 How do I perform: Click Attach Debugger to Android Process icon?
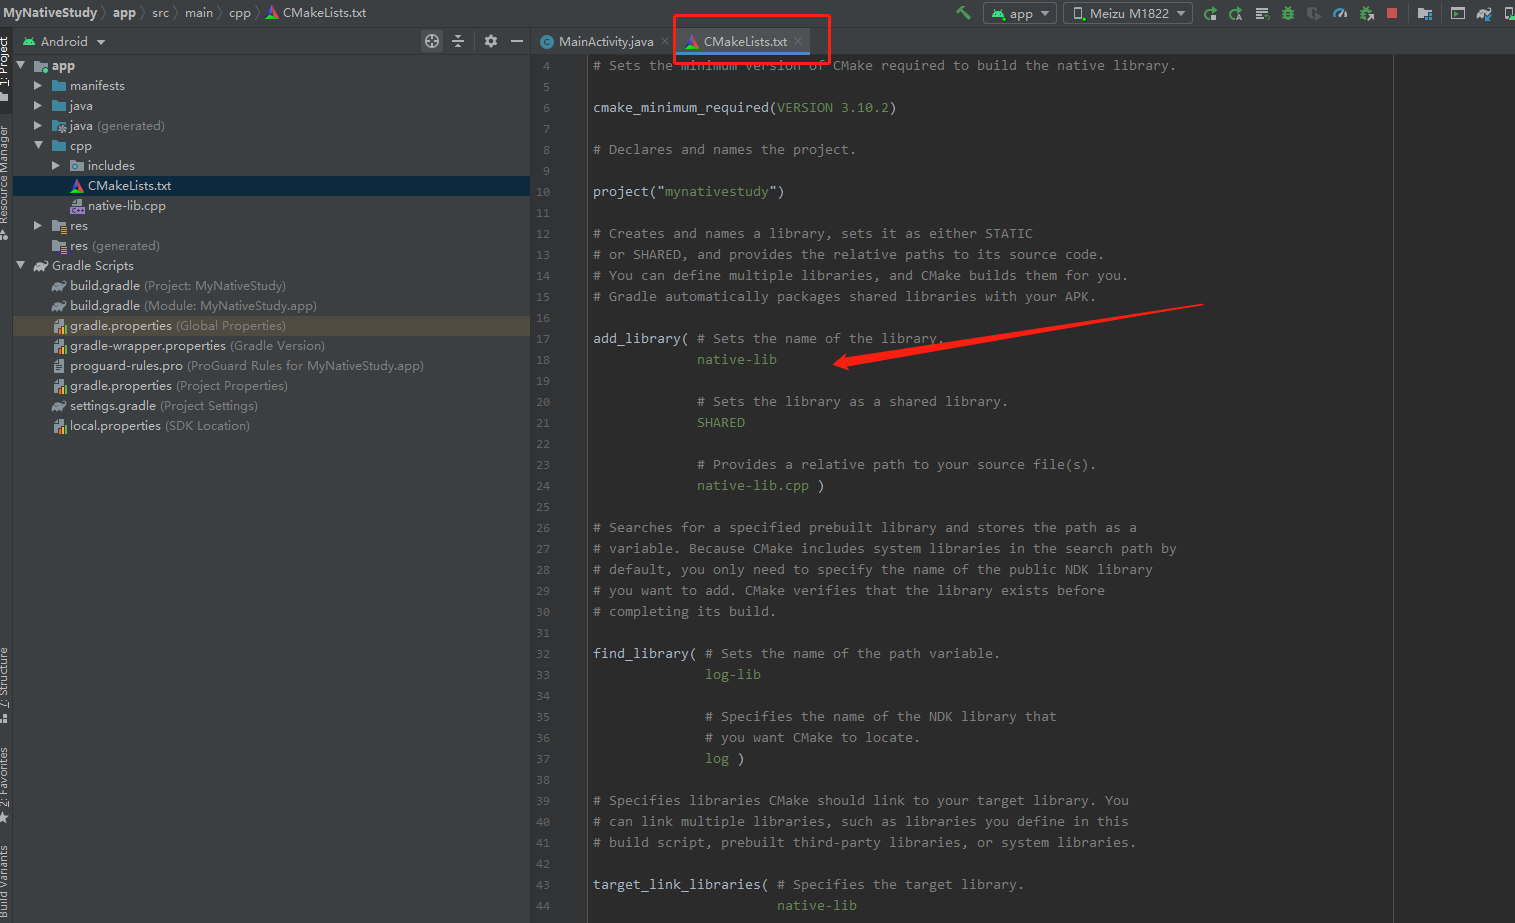1366,13
